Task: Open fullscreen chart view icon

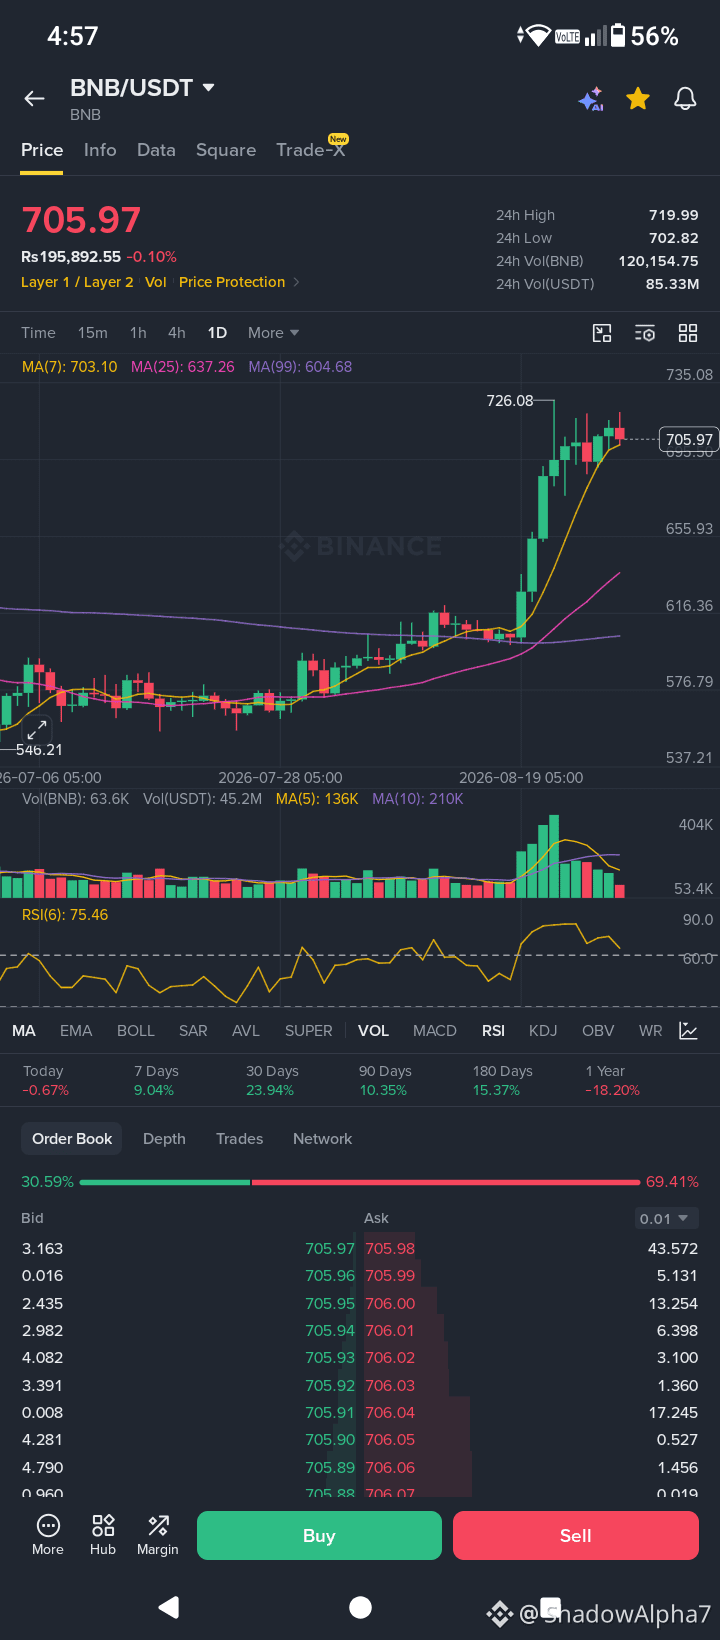Action: pos(602,333)
